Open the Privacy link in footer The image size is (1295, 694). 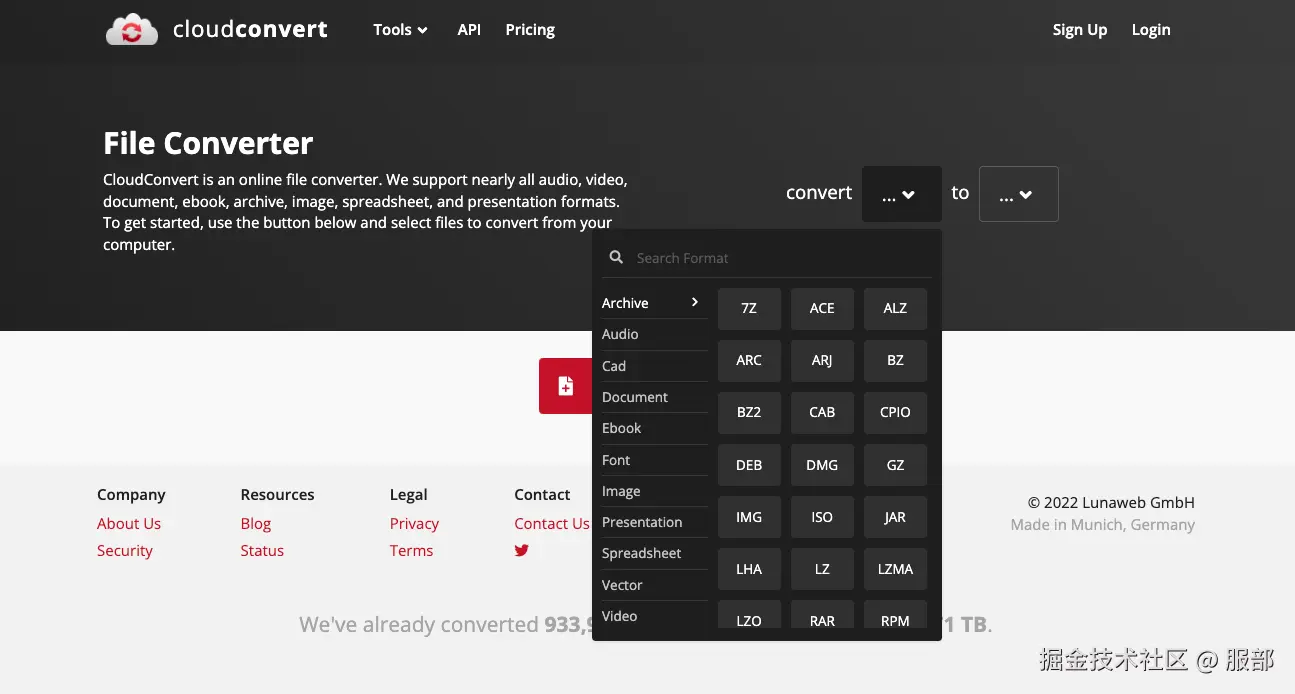pos(414,524)
